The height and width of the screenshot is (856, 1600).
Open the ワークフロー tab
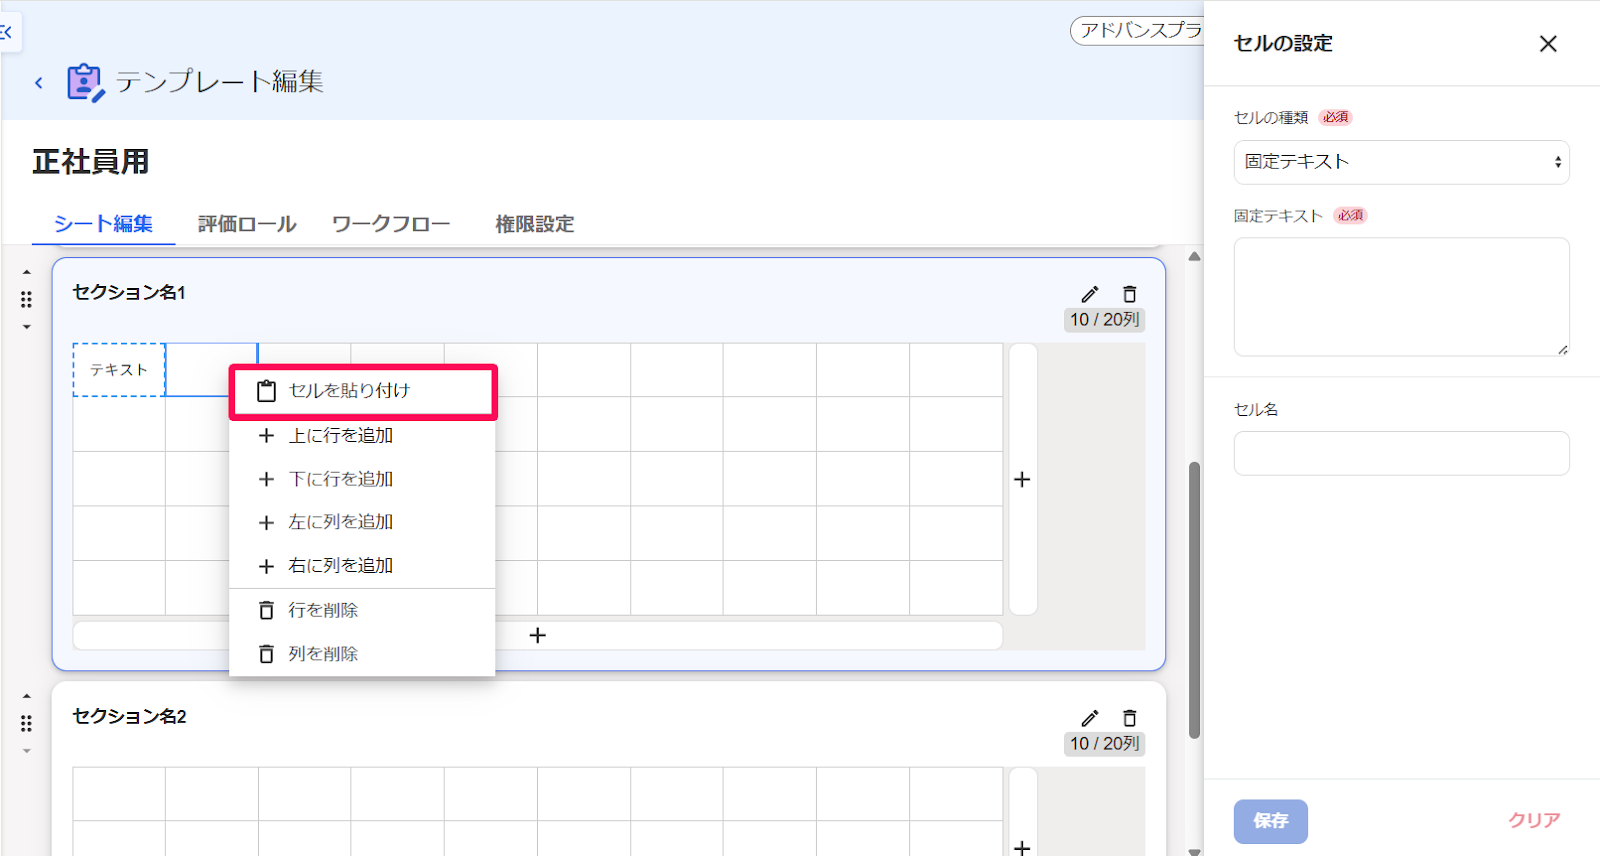[x=391, y=224]
